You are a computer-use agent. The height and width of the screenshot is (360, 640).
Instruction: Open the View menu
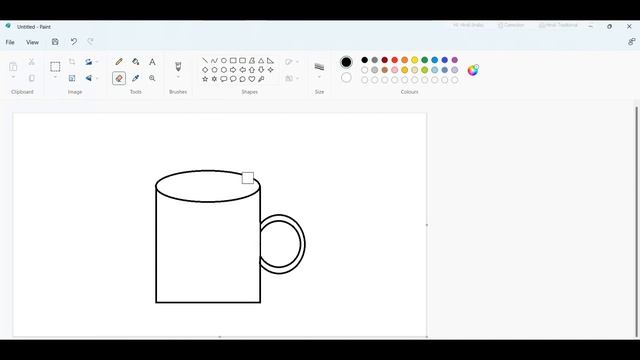point(32,42)
